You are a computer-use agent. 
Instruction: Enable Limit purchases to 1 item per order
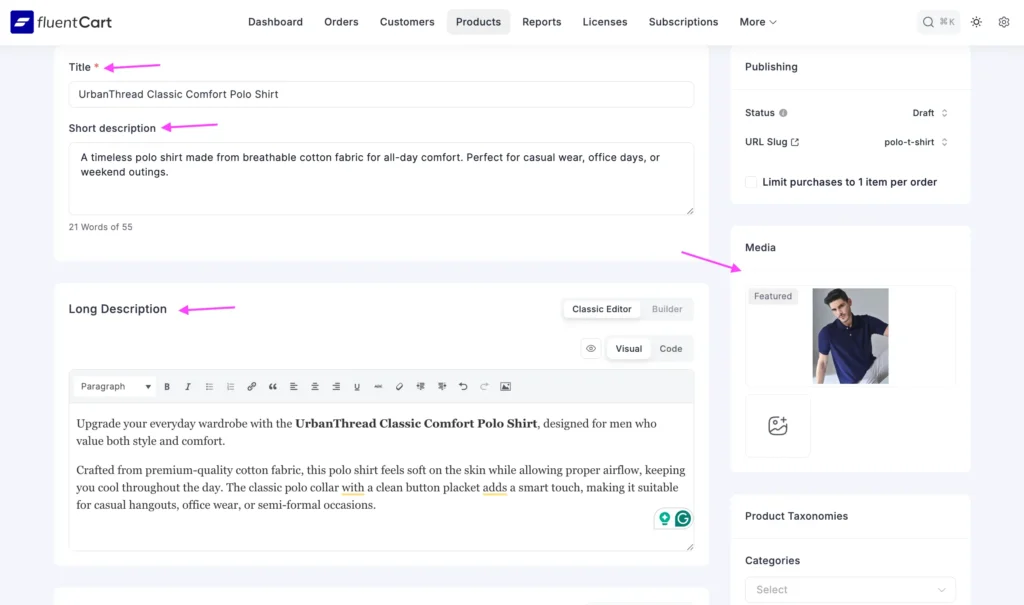click(751, 182)
